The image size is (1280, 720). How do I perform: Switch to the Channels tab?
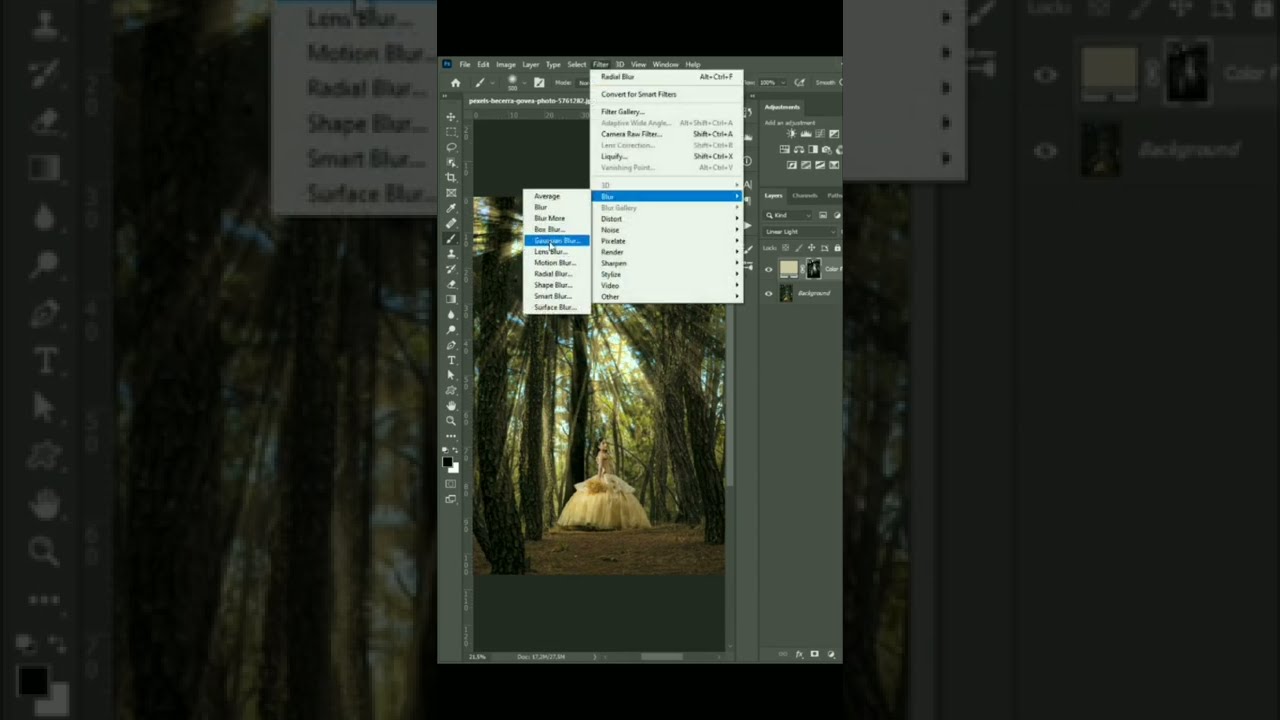coord(805,195)
